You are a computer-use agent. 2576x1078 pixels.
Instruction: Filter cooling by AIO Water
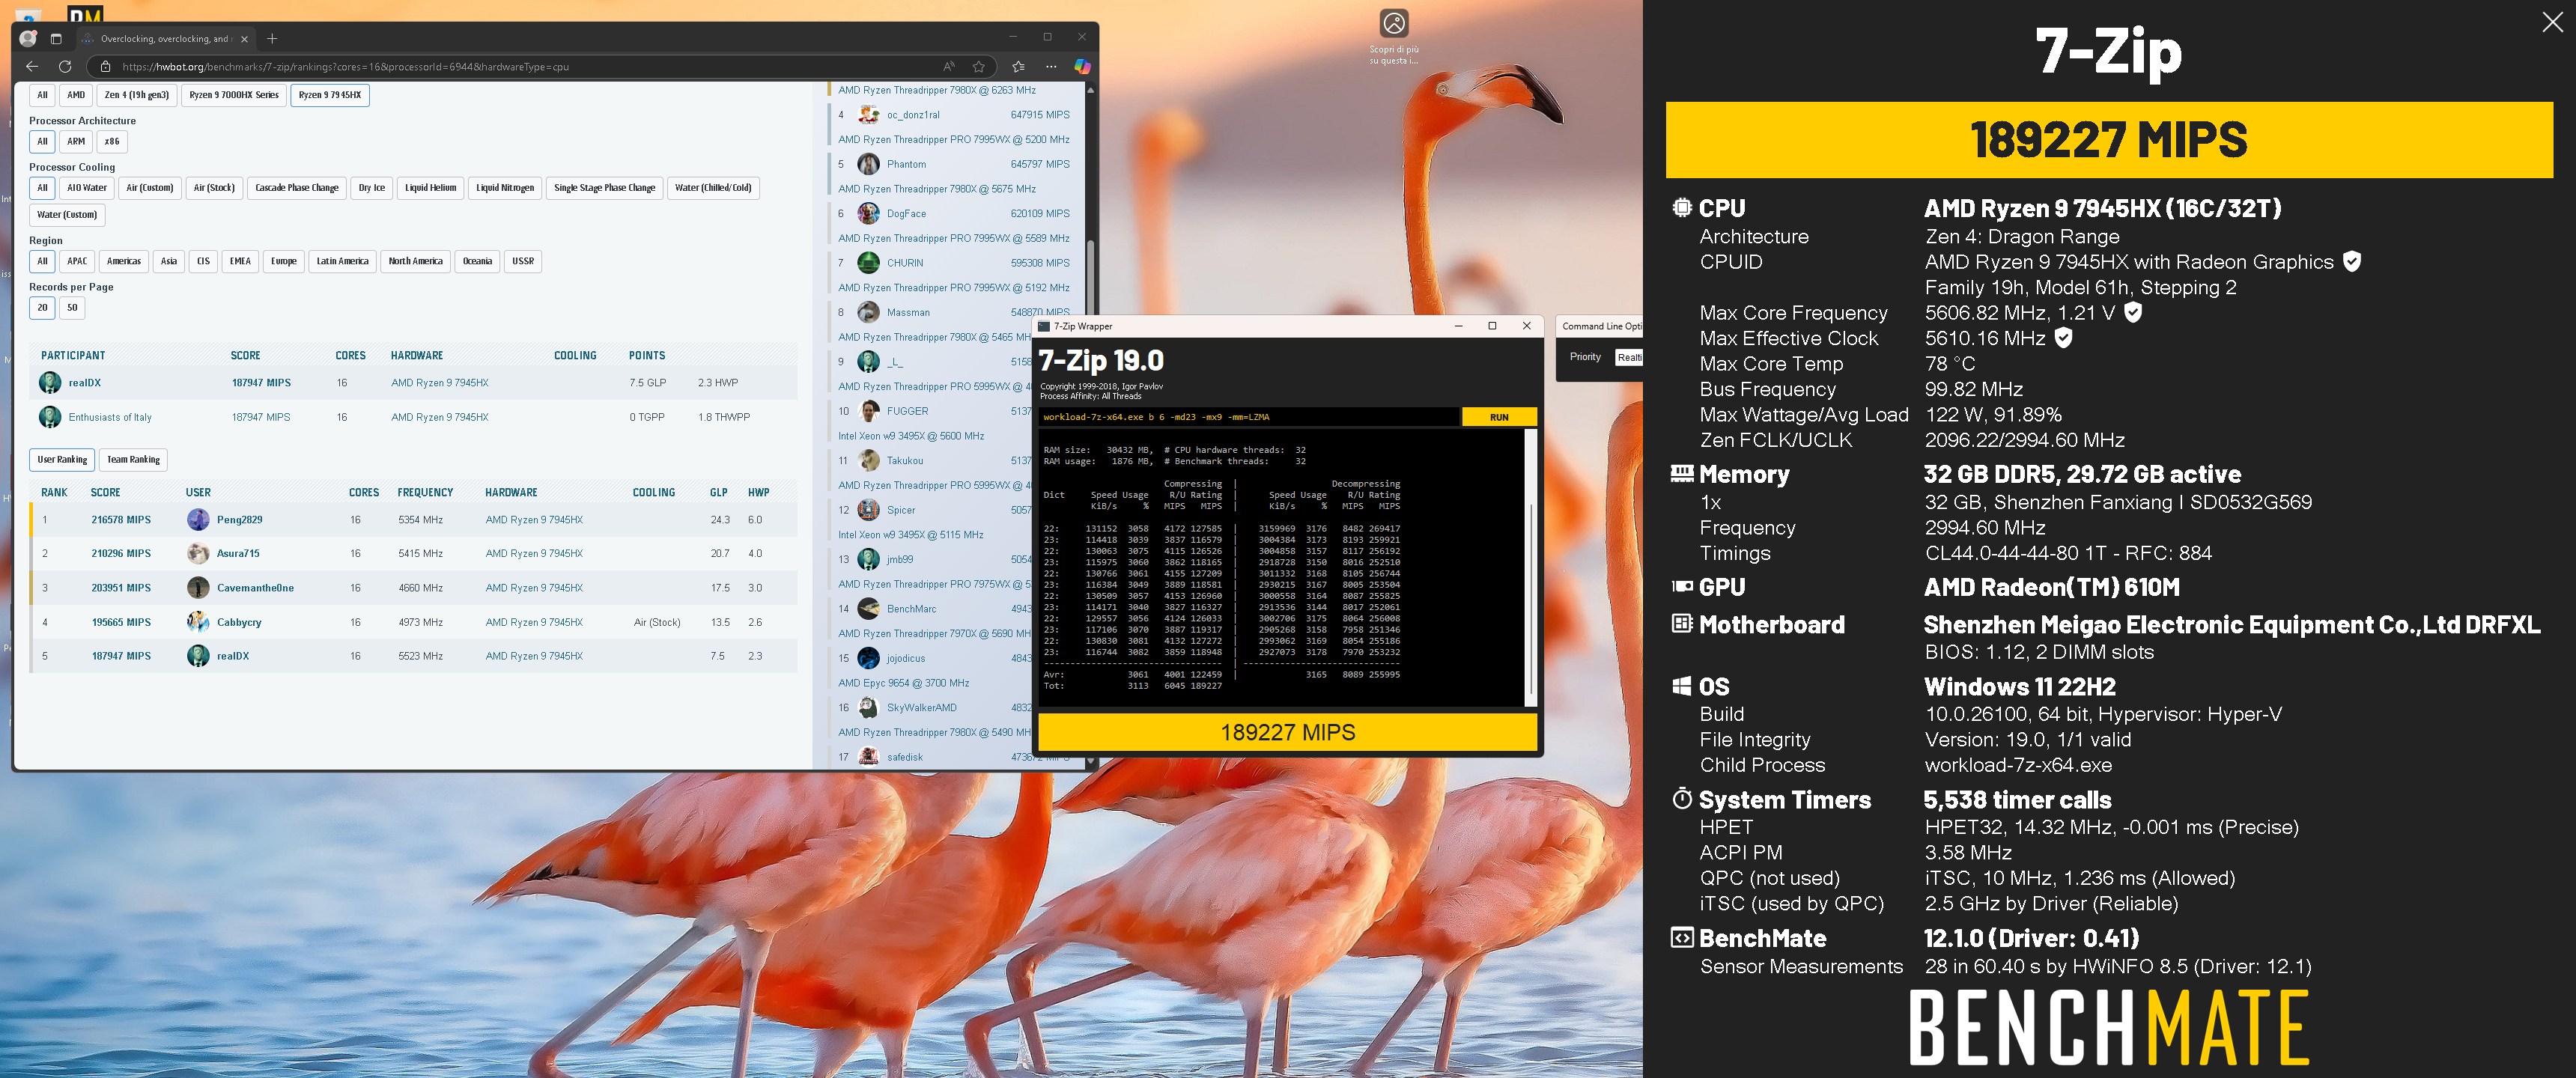pyautogui.click(x=87, y=188)
